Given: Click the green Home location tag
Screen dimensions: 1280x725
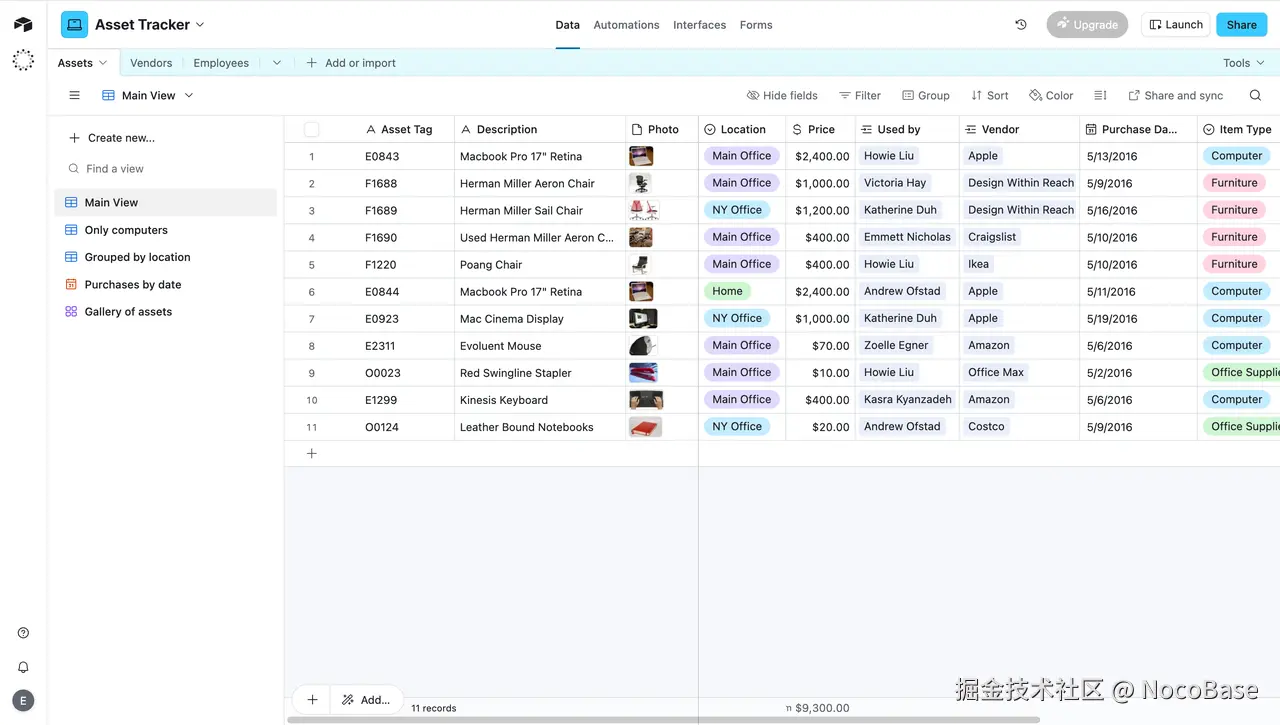Looking at the screenshot, I should tap(727, 291).
